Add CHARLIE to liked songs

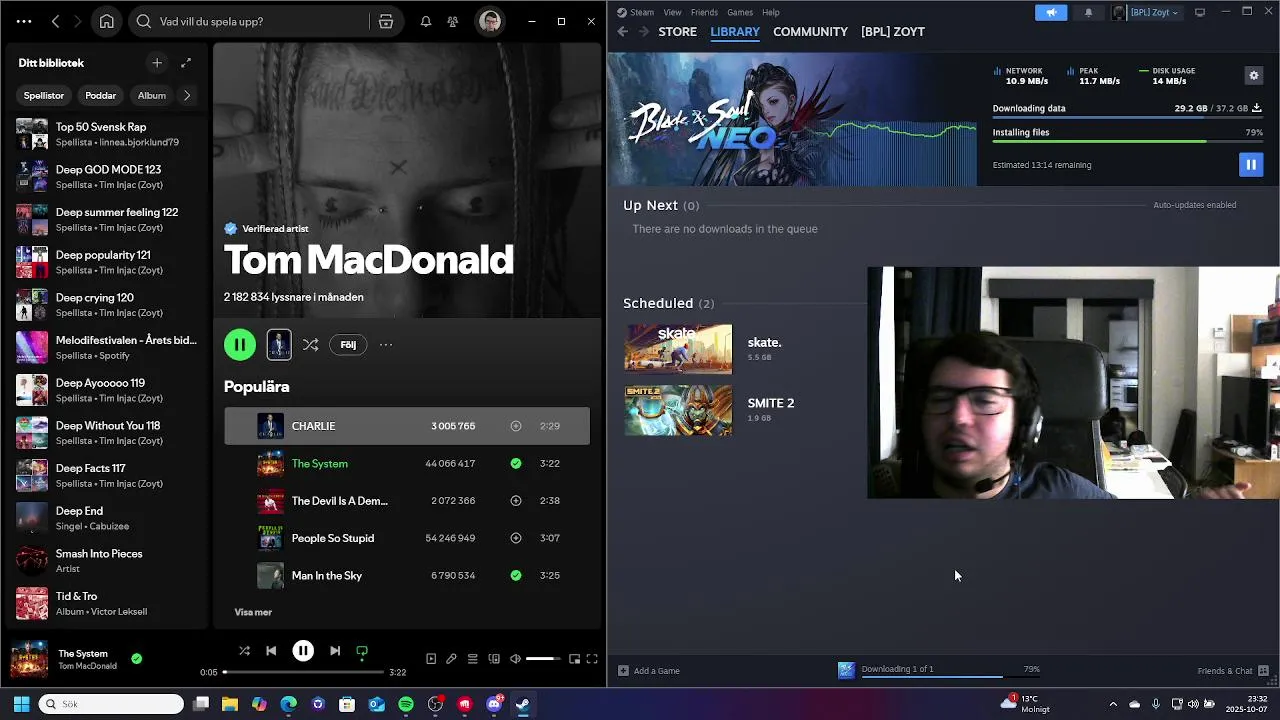[x=516, y=426]
